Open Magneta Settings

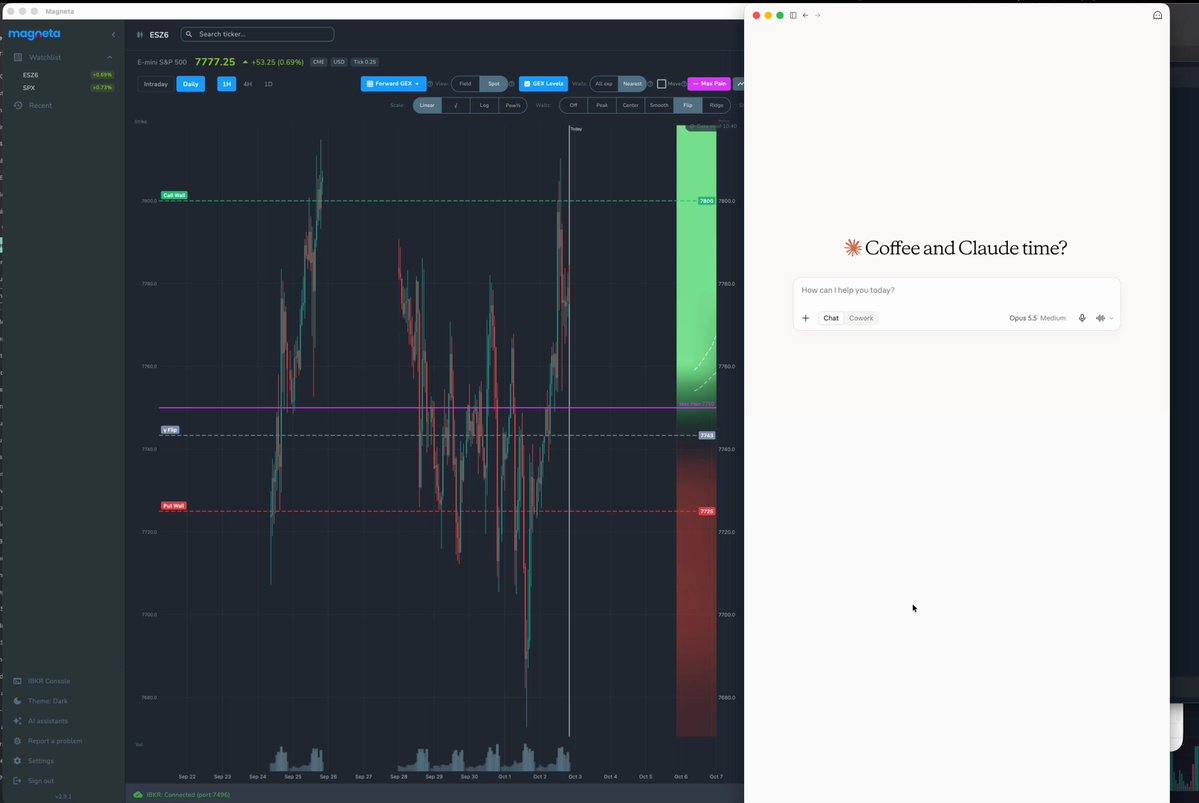point(34,760)
